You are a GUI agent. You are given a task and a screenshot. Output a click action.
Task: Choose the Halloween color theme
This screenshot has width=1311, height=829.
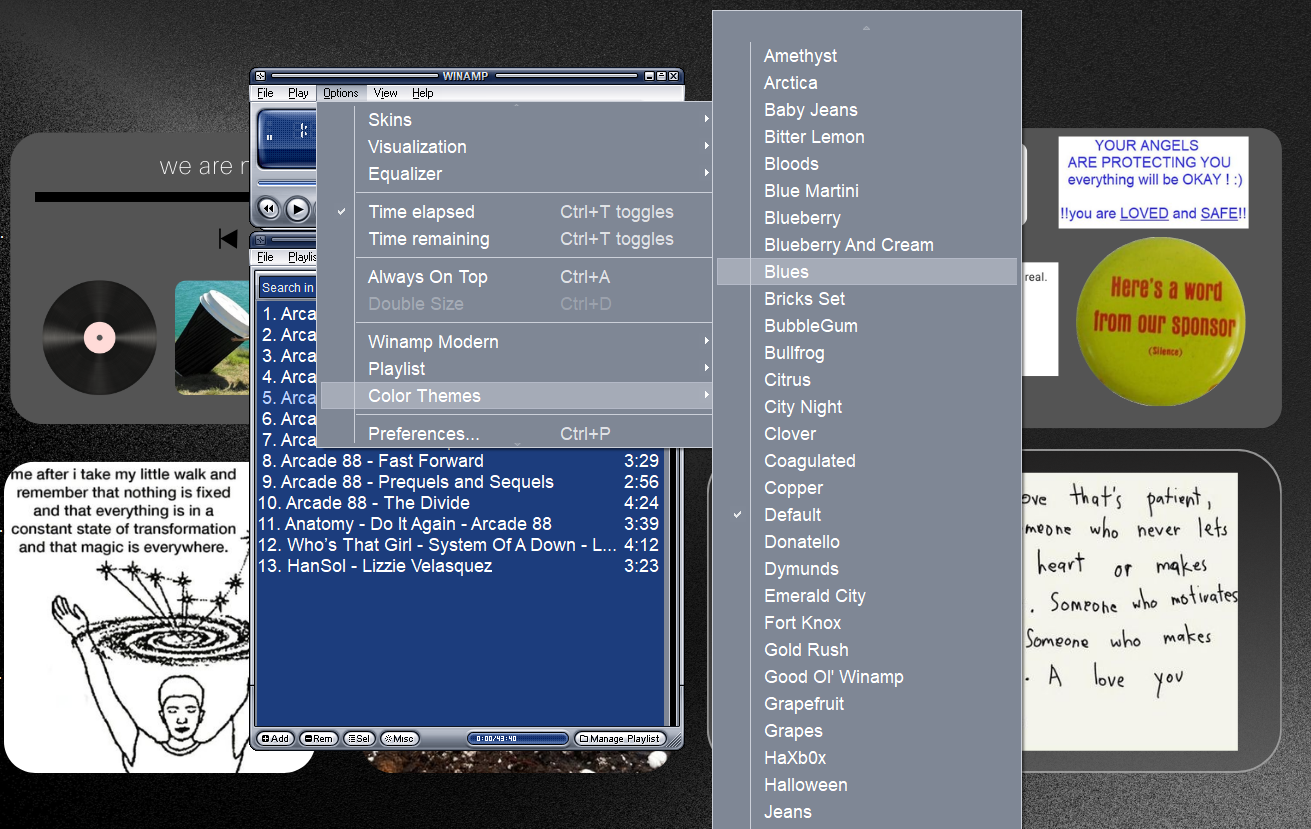[x=867, y=785]
